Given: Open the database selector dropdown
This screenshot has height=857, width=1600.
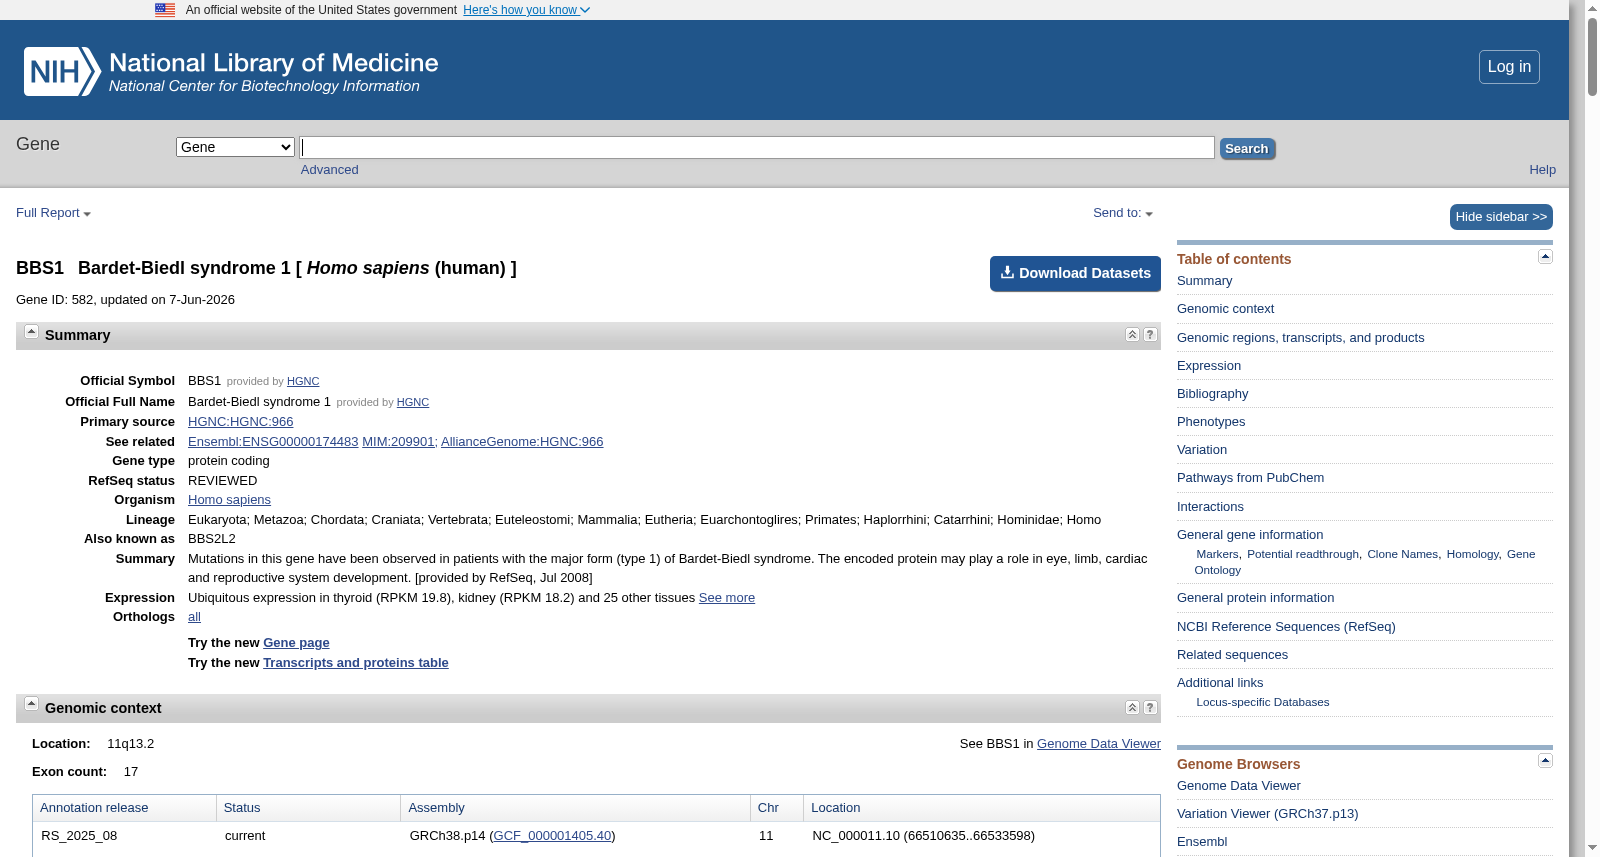Looking at the screenshot, I should pyautogui.click(x=235, y=147).
